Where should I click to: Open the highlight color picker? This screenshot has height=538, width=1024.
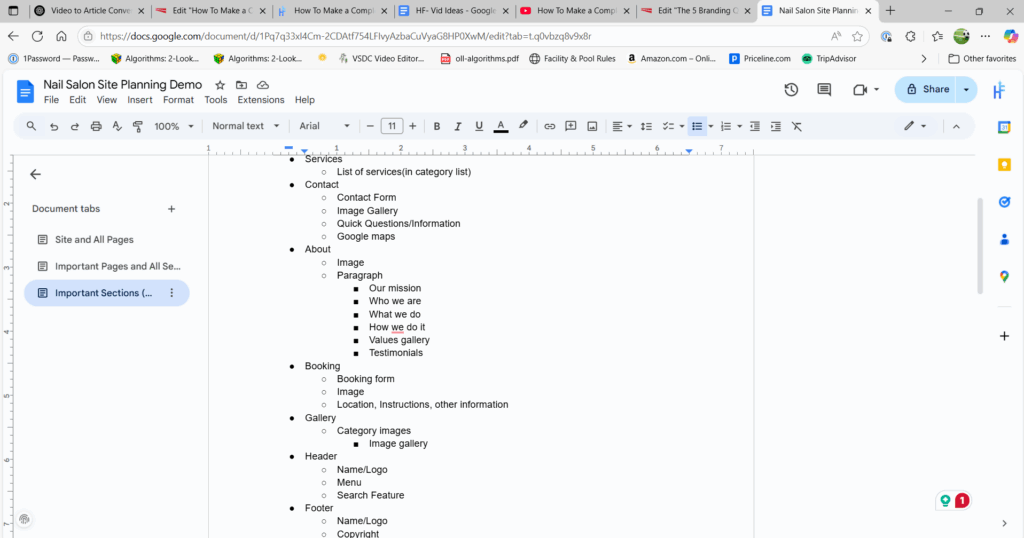523,126
